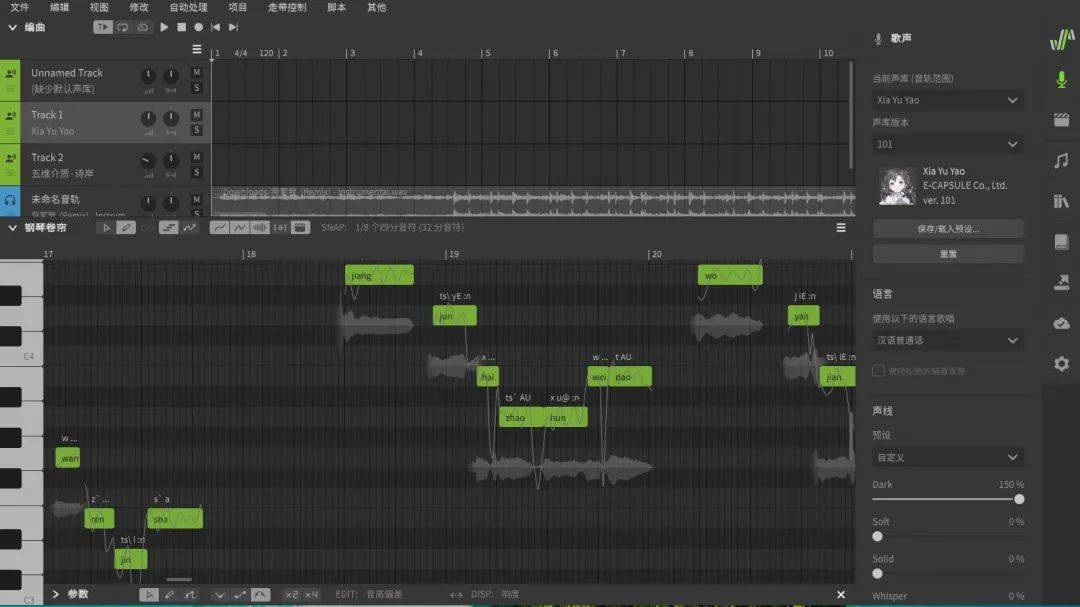Open the Voice (microphone) side panel
The width and height of the screenshot is (1080, 607).
coord(1061,79)
